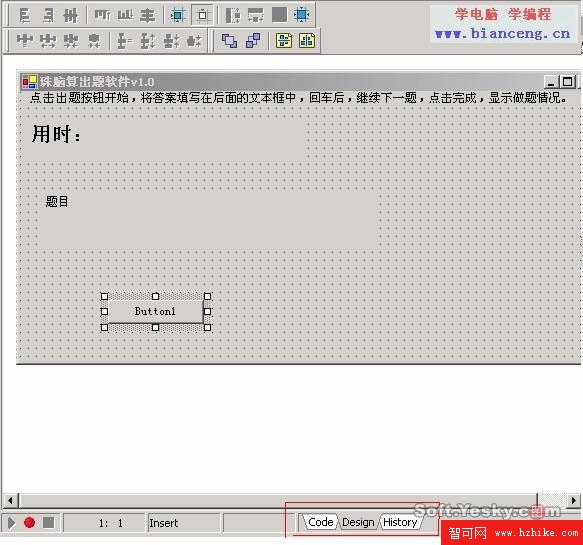The height and width of the screenshot is (545, 583).
Task: Switch to the History tab
Action: tap(400, 522)
